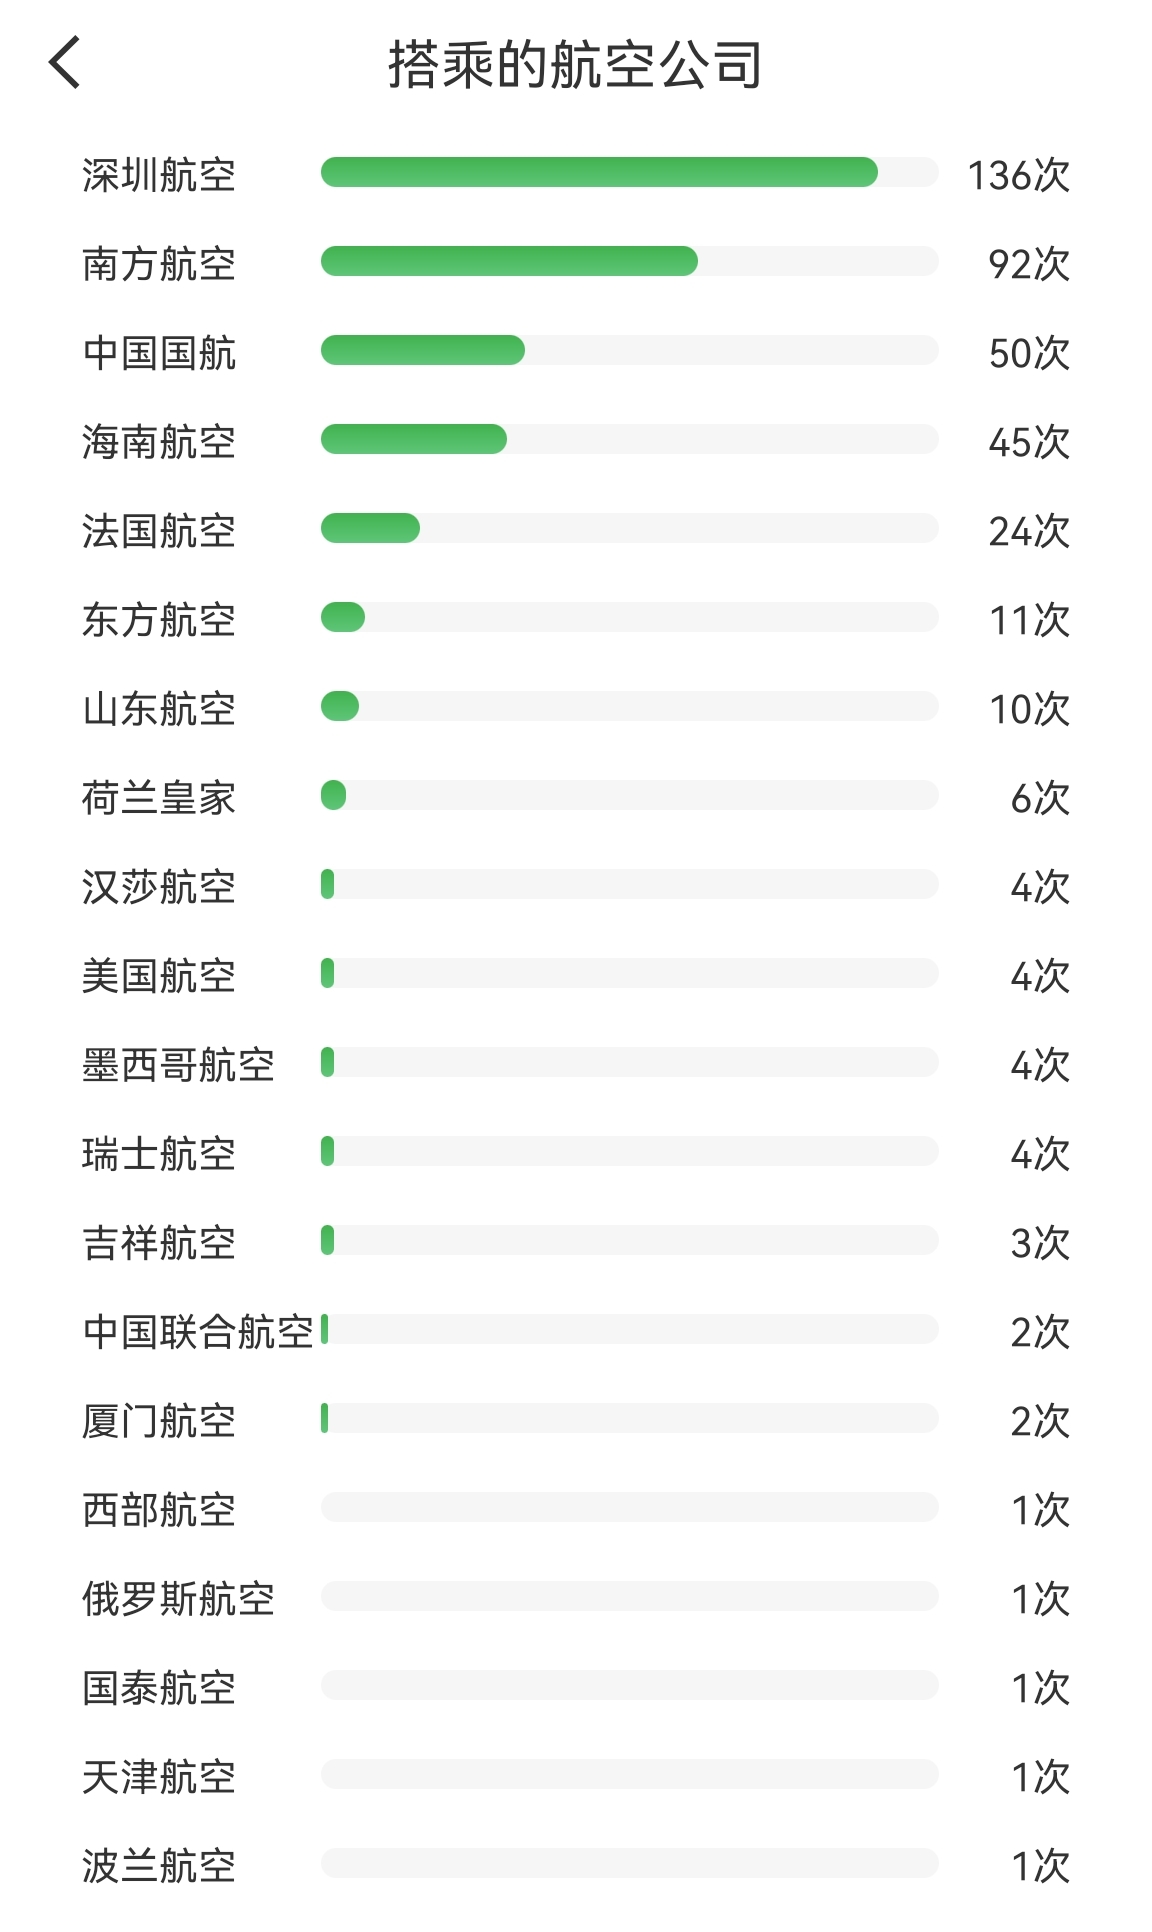Tap the 东方航空 label

(159, 620)
